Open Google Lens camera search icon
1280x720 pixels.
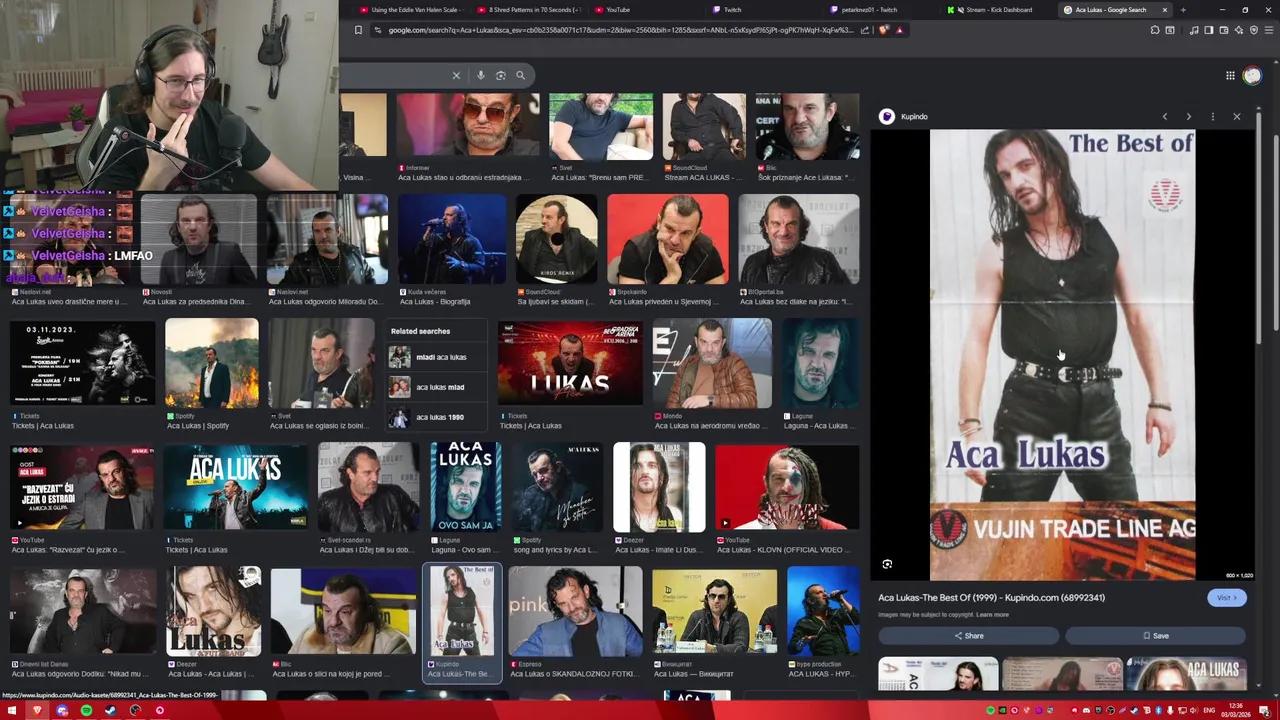point(500,75)
